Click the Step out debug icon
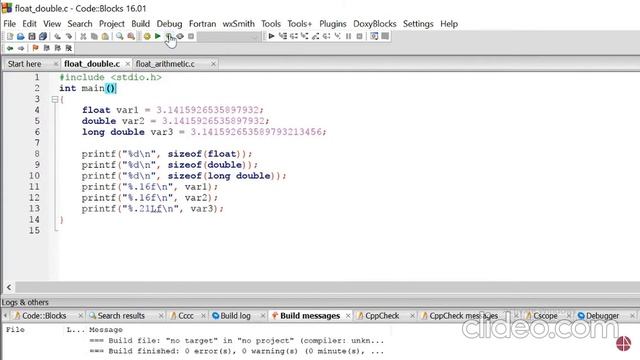The image size is (640, 360). click(x=316, y=36)
